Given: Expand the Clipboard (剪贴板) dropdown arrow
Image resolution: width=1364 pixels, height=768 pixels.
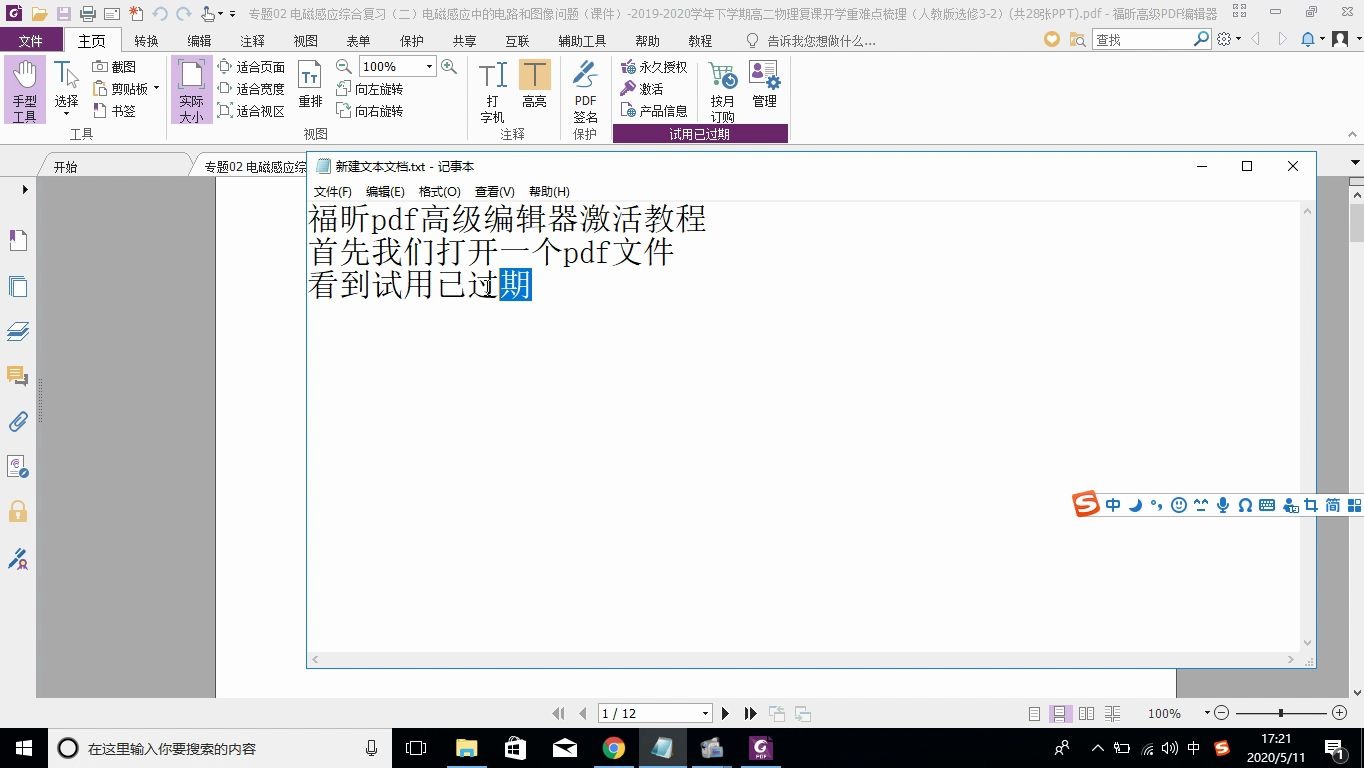Looking at the screenshot, I should tap(156, 89).
